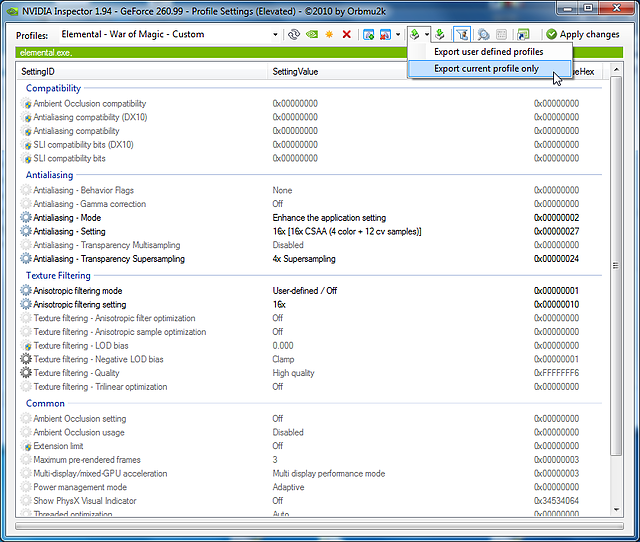This screenshot has width=640, height=542.
Task: Select Export user defined profiles
Action: click(x=488, y=51)
